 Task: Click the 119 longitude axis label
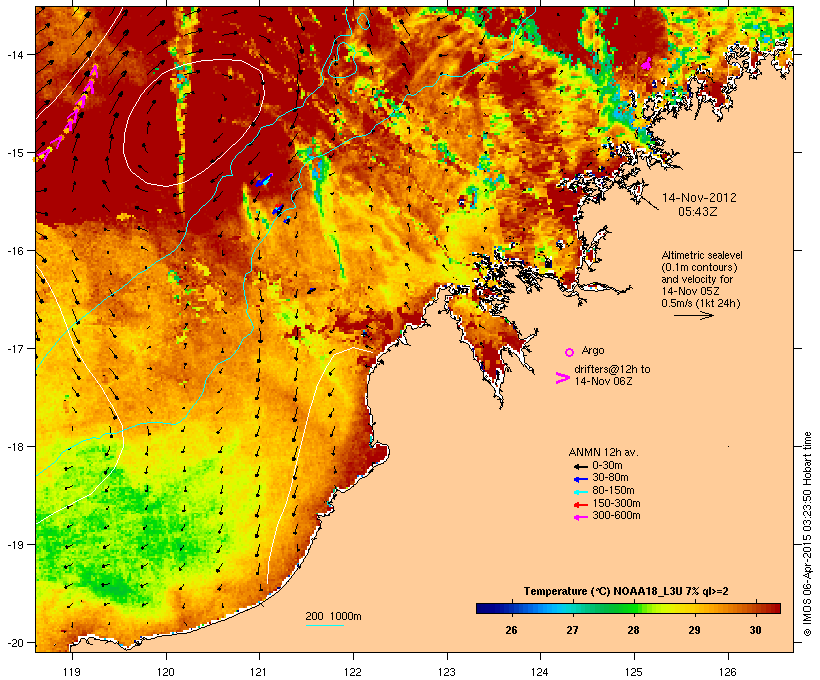pos(72,672)
